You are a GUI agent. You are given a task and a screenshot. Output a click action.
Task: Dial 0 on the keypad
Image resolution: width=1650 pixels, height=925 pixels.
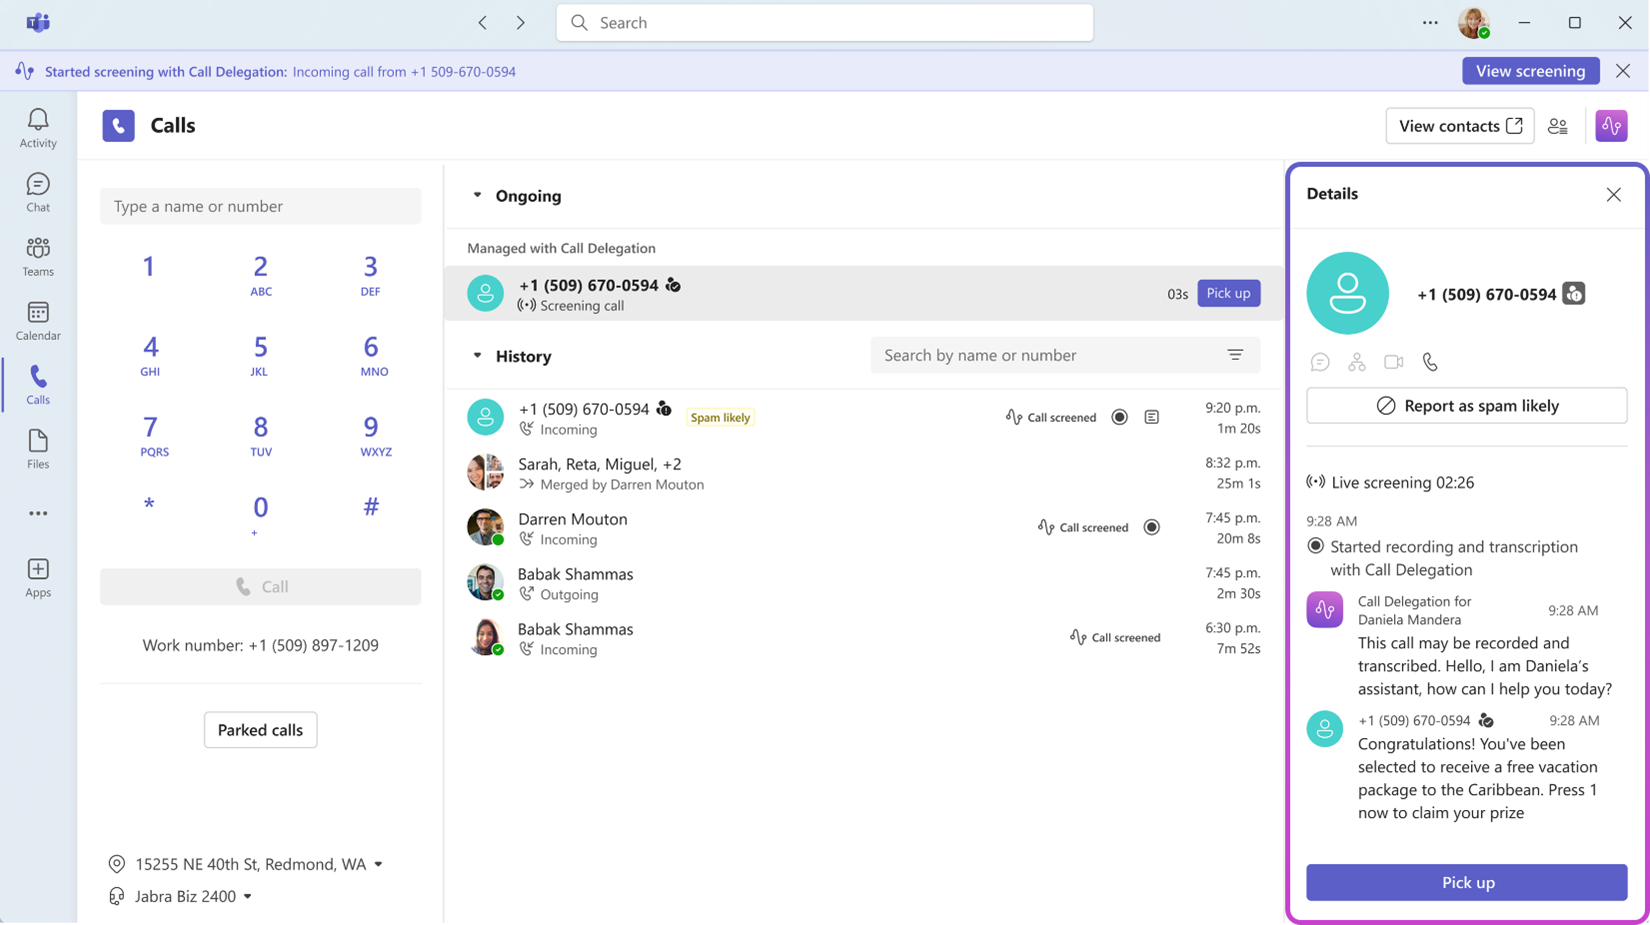[x=260, y=514]
